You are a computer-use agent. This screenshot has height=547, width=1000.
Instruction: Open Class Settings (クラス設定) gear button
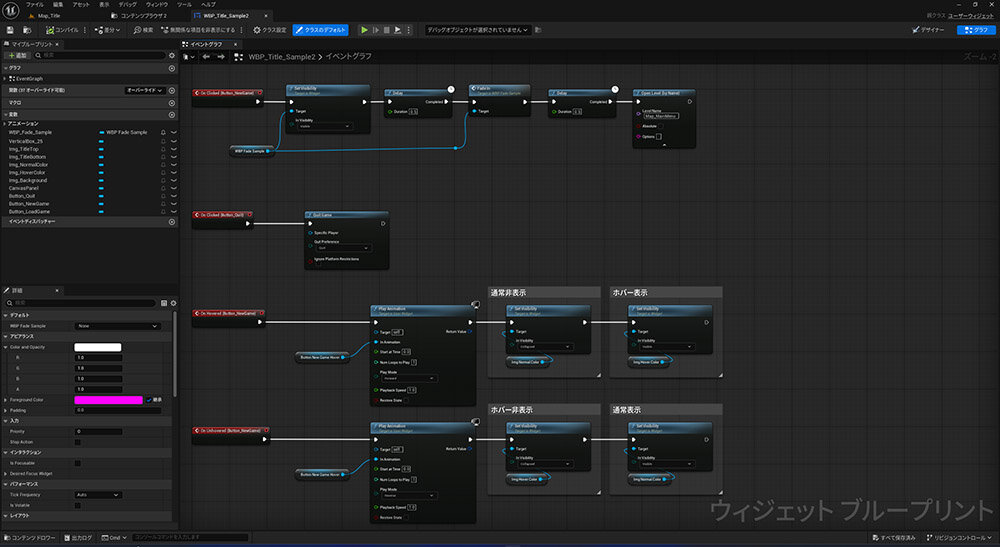(x=261, y=30)
